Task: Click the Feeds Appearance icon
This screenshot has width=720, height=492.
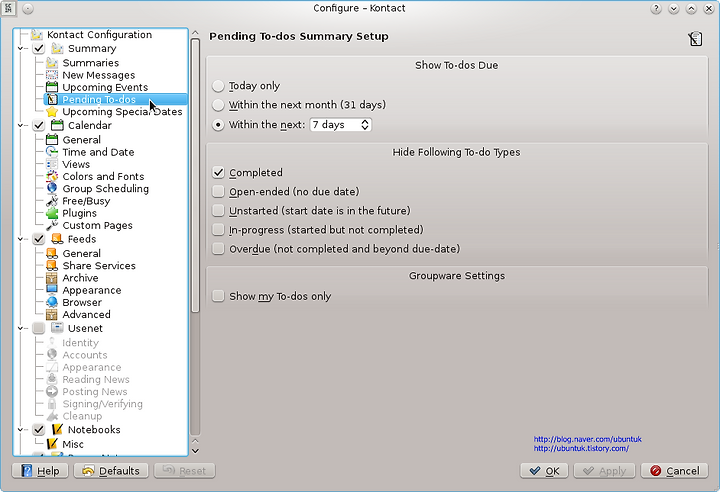Action: click(x=52, y=290)
